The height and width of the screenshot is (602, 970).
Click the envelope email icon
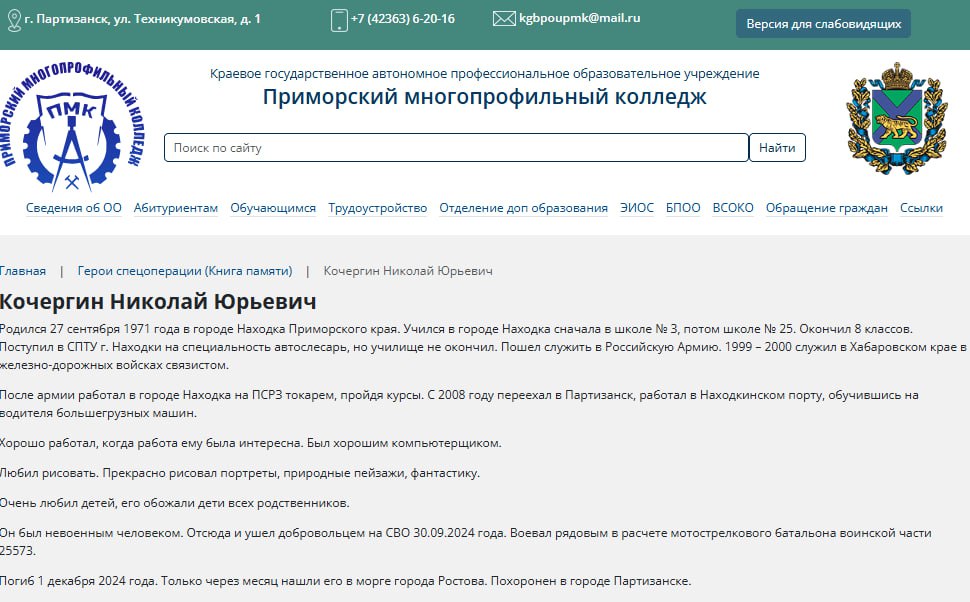(x=503, y=19)
